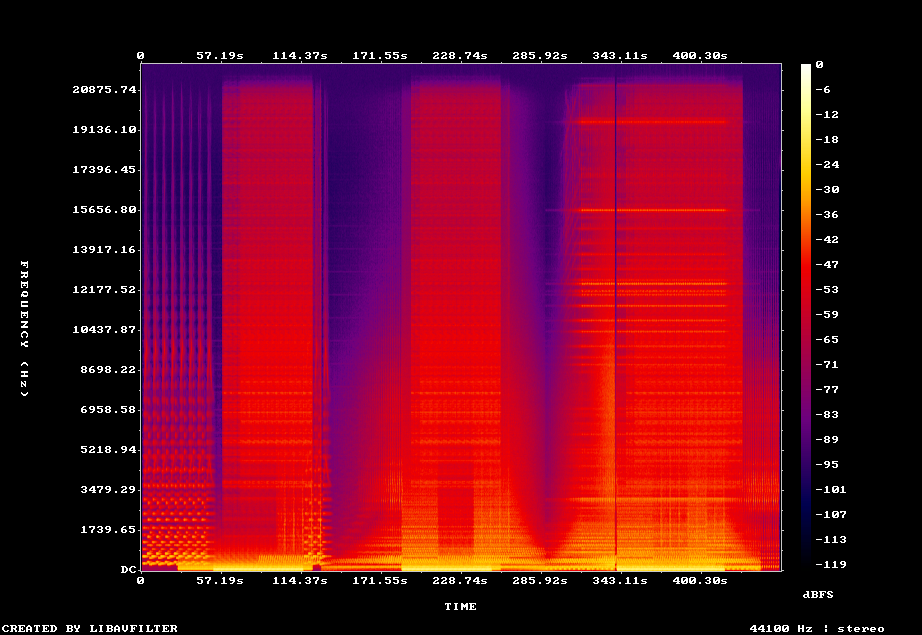This screenshot has height=635, width=922.
Task: Select the 343.11s label on the bottom time axis
Action: pyautogui.click(x=620, y=580)
